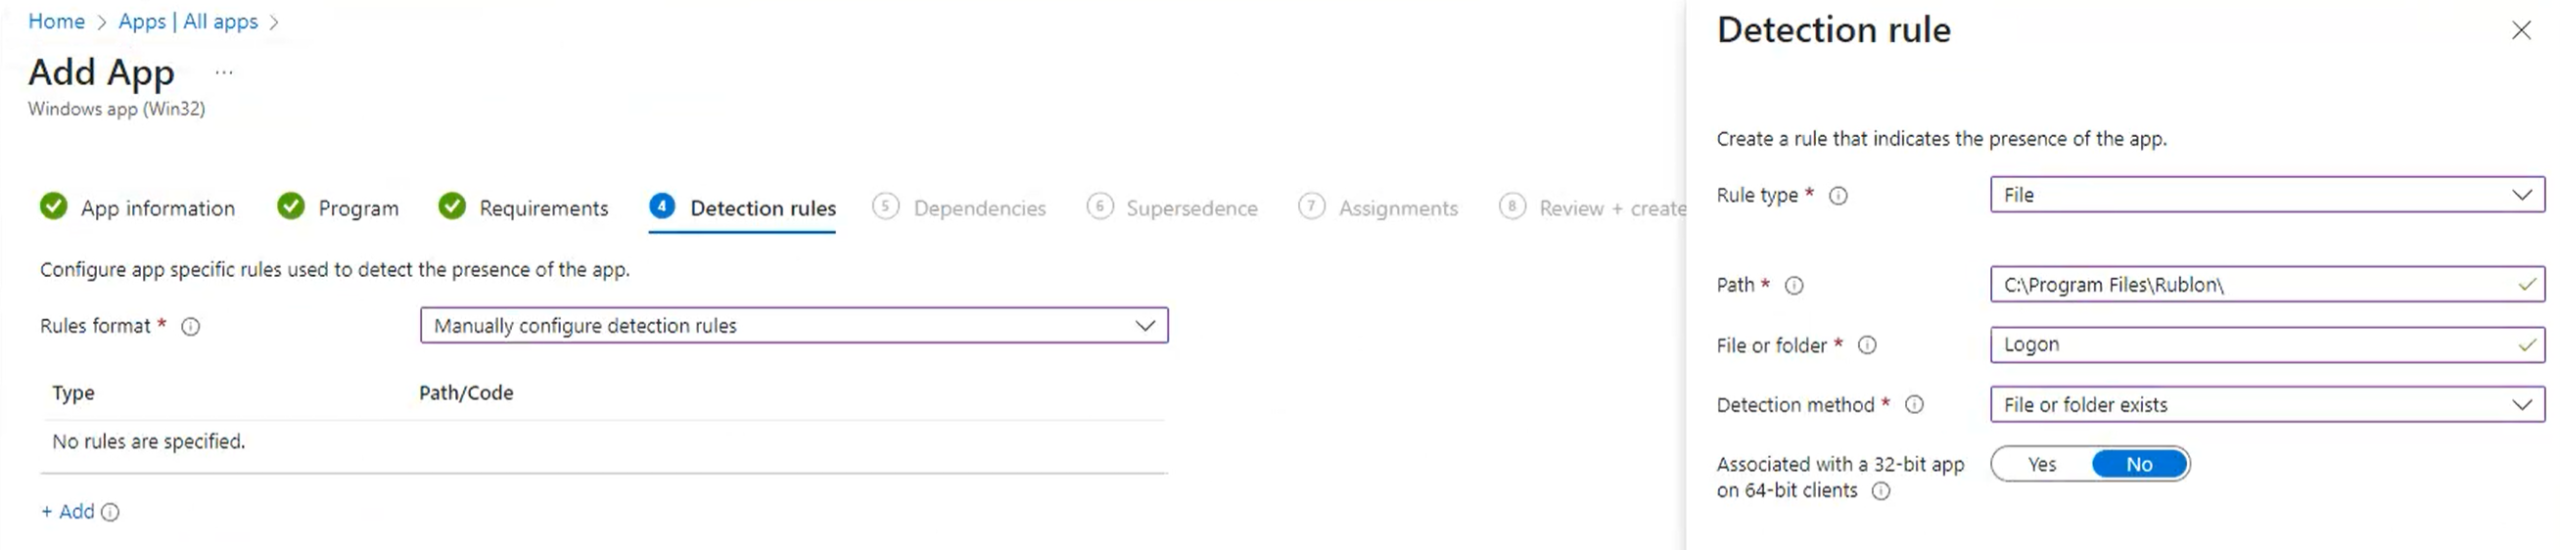Image resolution: width=2560 pixels, height=550 pixels.
Task: Click the info icon next to Path
Action: (x=1794, y=286)
